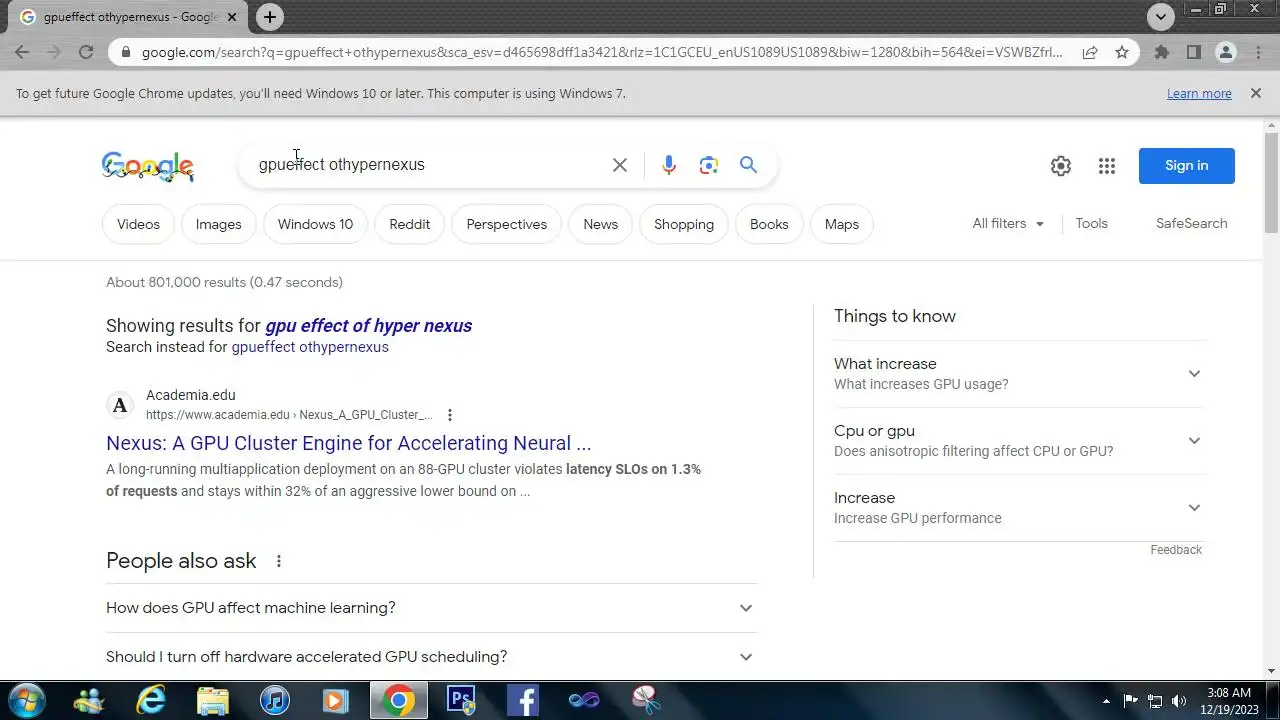The width and height of the screenshot is (1280, 720).
Task: Filter results by Videos
Action: click(138, 224)
